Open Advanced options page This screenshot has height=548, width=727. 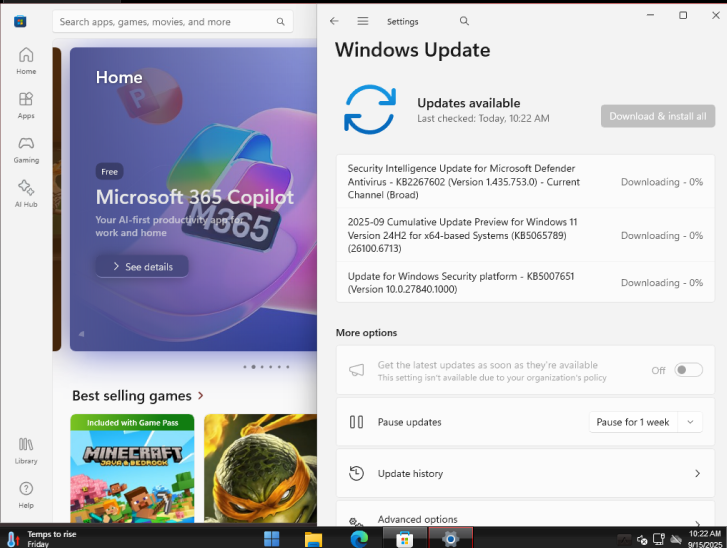525,514
